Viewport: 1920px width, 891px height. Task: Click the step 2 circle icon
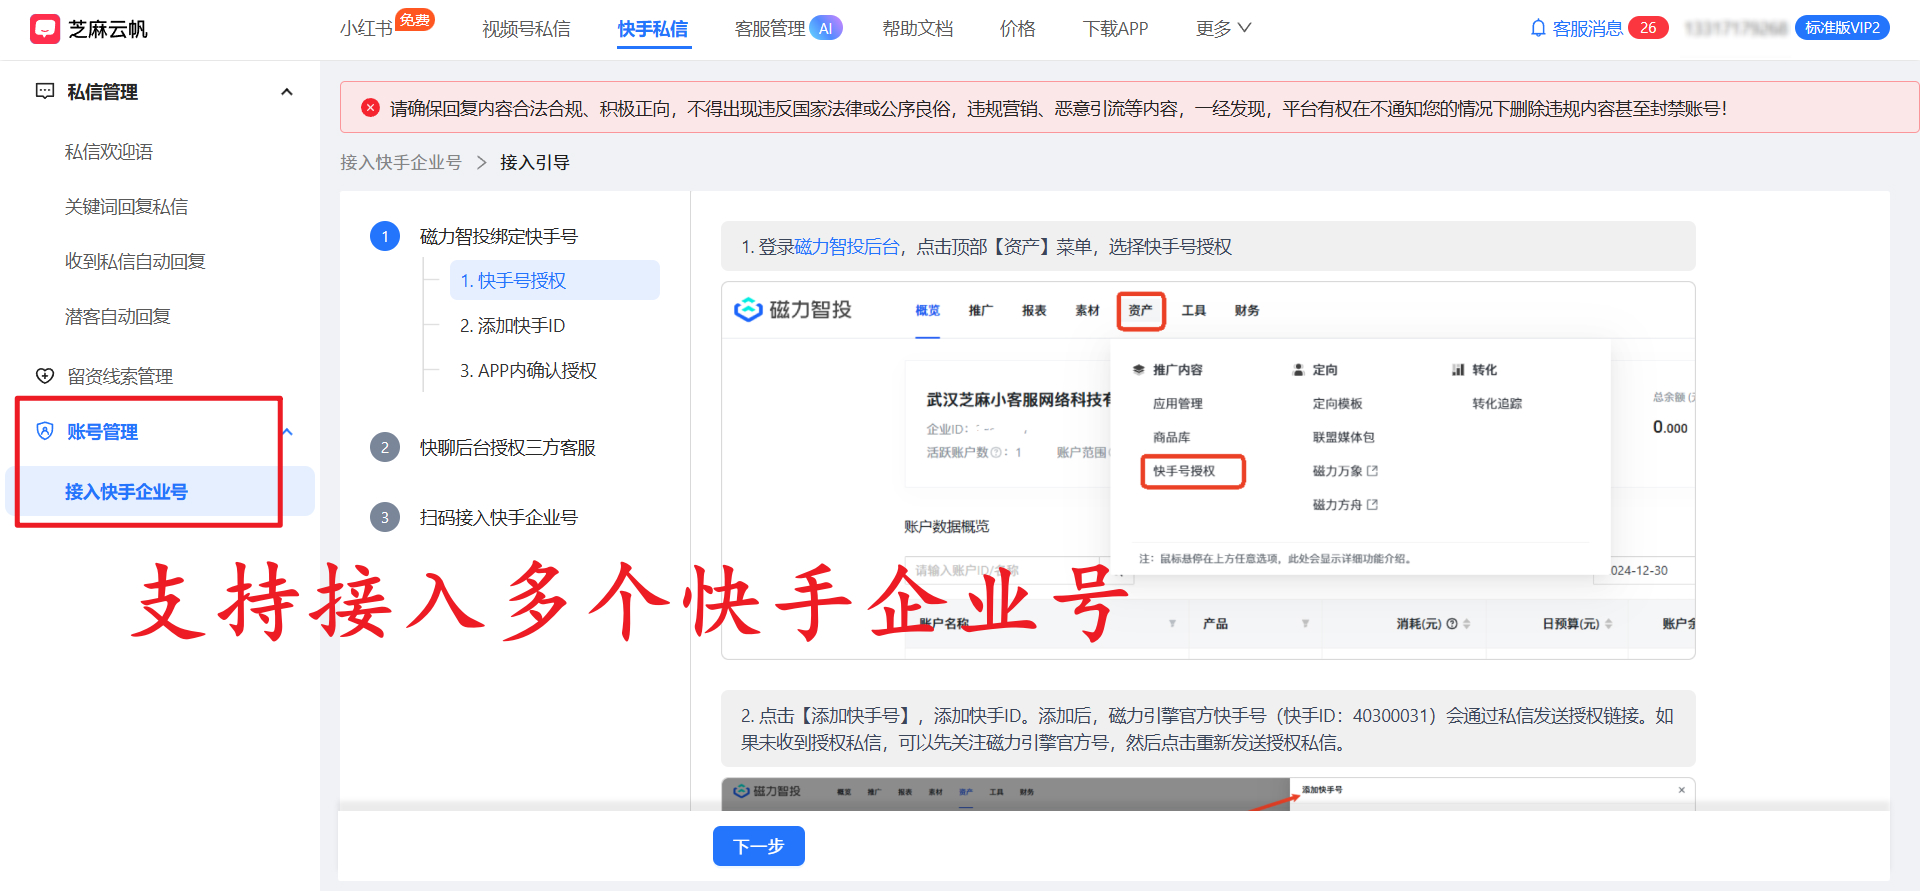pyautogui.click(x=385, y=447)
